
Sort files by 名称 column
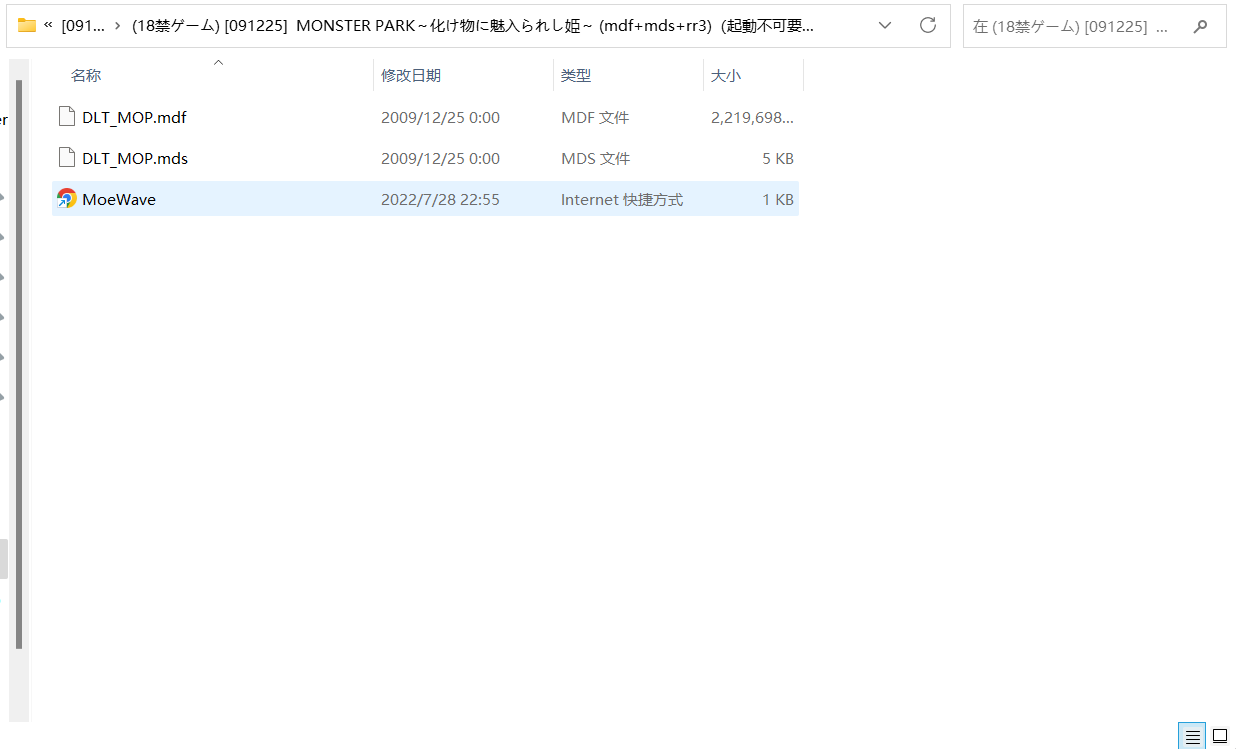click(x=86, y=76)
